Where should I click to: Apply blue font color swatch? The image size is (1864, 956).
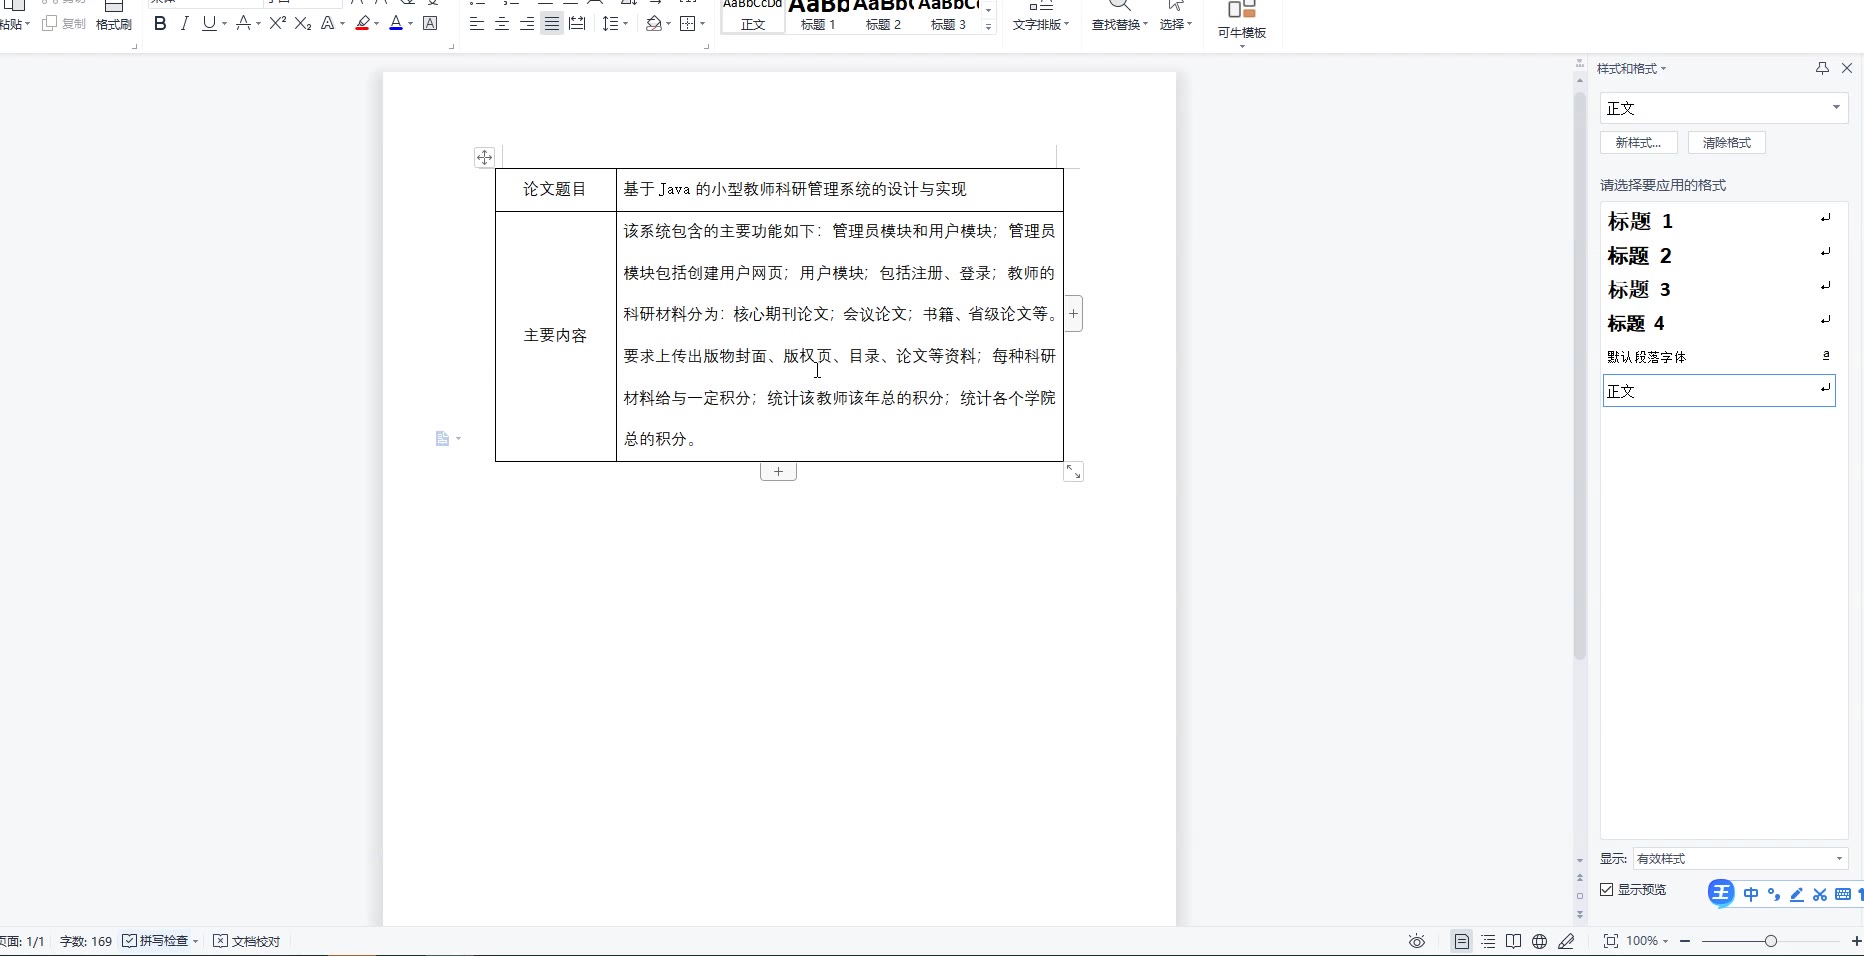coord(396,23)
